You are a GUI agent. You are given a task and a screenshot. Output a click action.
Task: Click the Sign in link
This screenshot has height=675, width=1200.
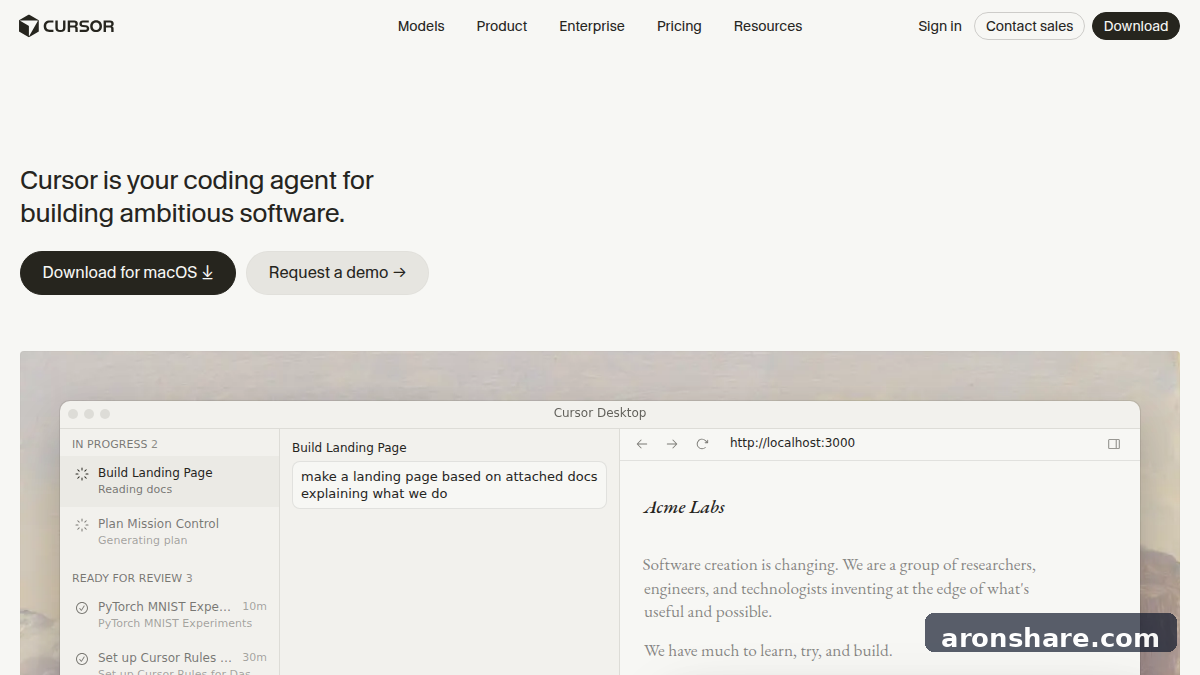coord(940,26)
